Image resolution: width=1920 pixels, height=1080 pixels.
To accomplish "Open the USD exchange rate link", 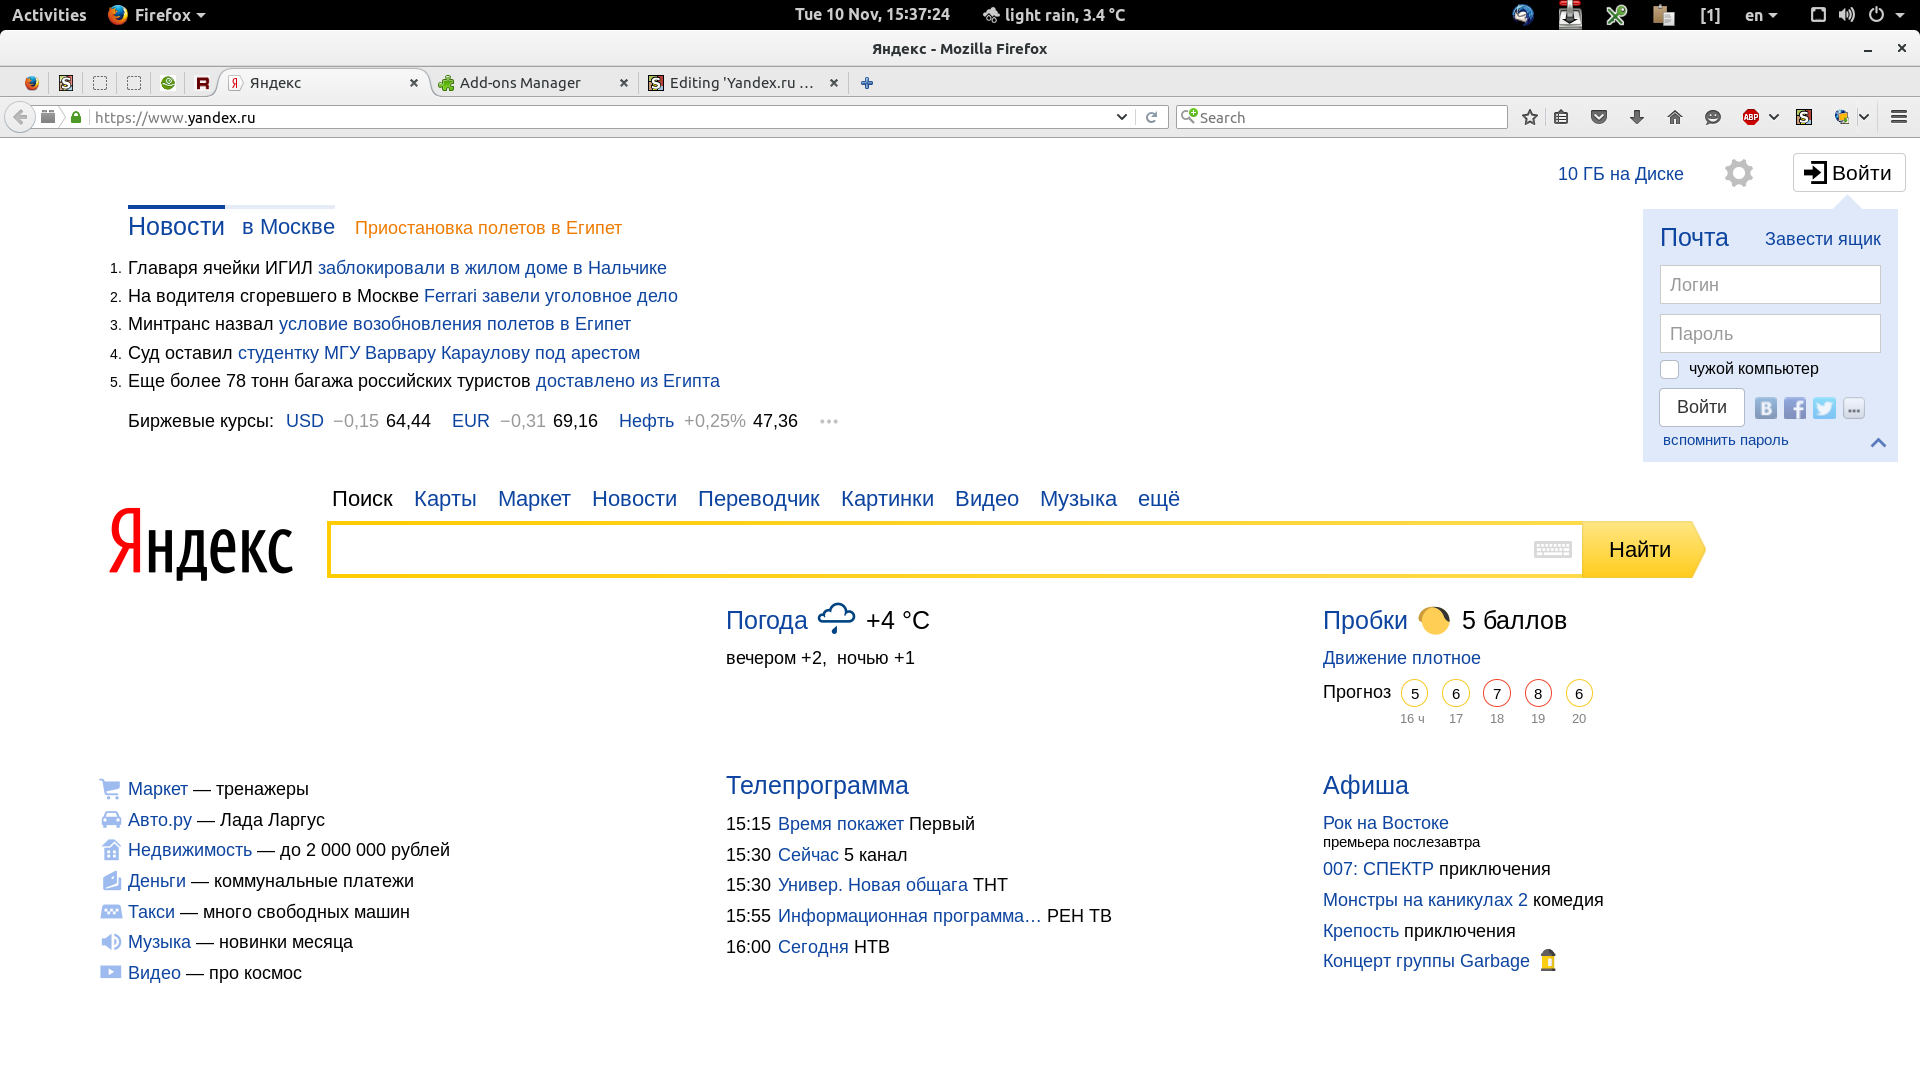I will [x=305, y=421].
